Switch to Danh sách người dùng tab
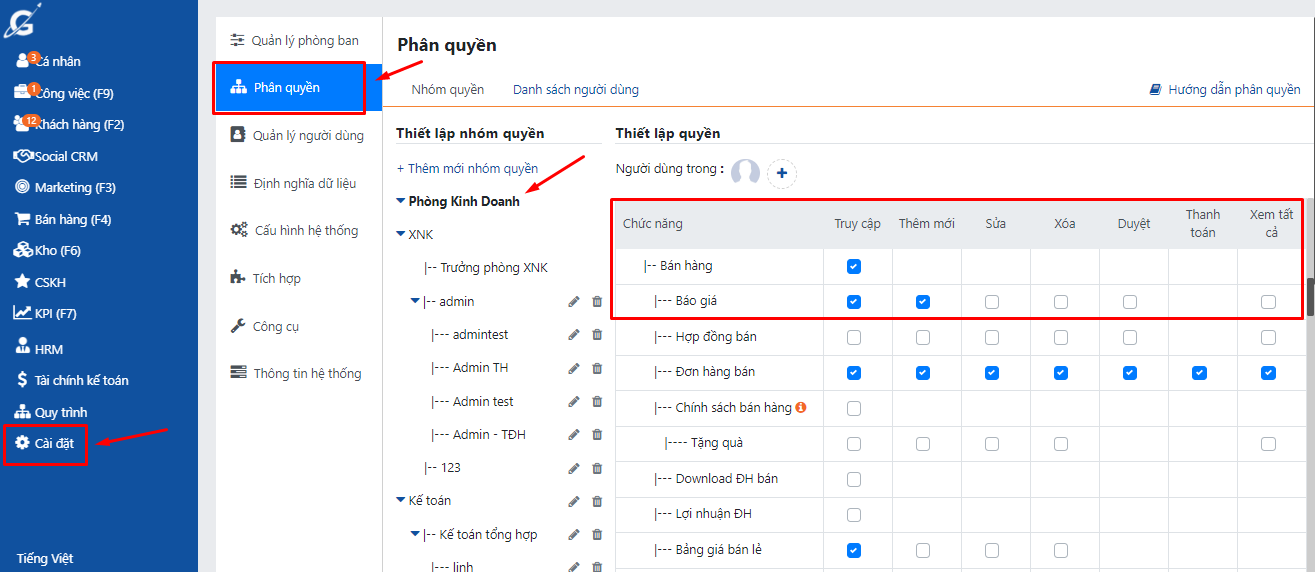 [x=575, y=90]
